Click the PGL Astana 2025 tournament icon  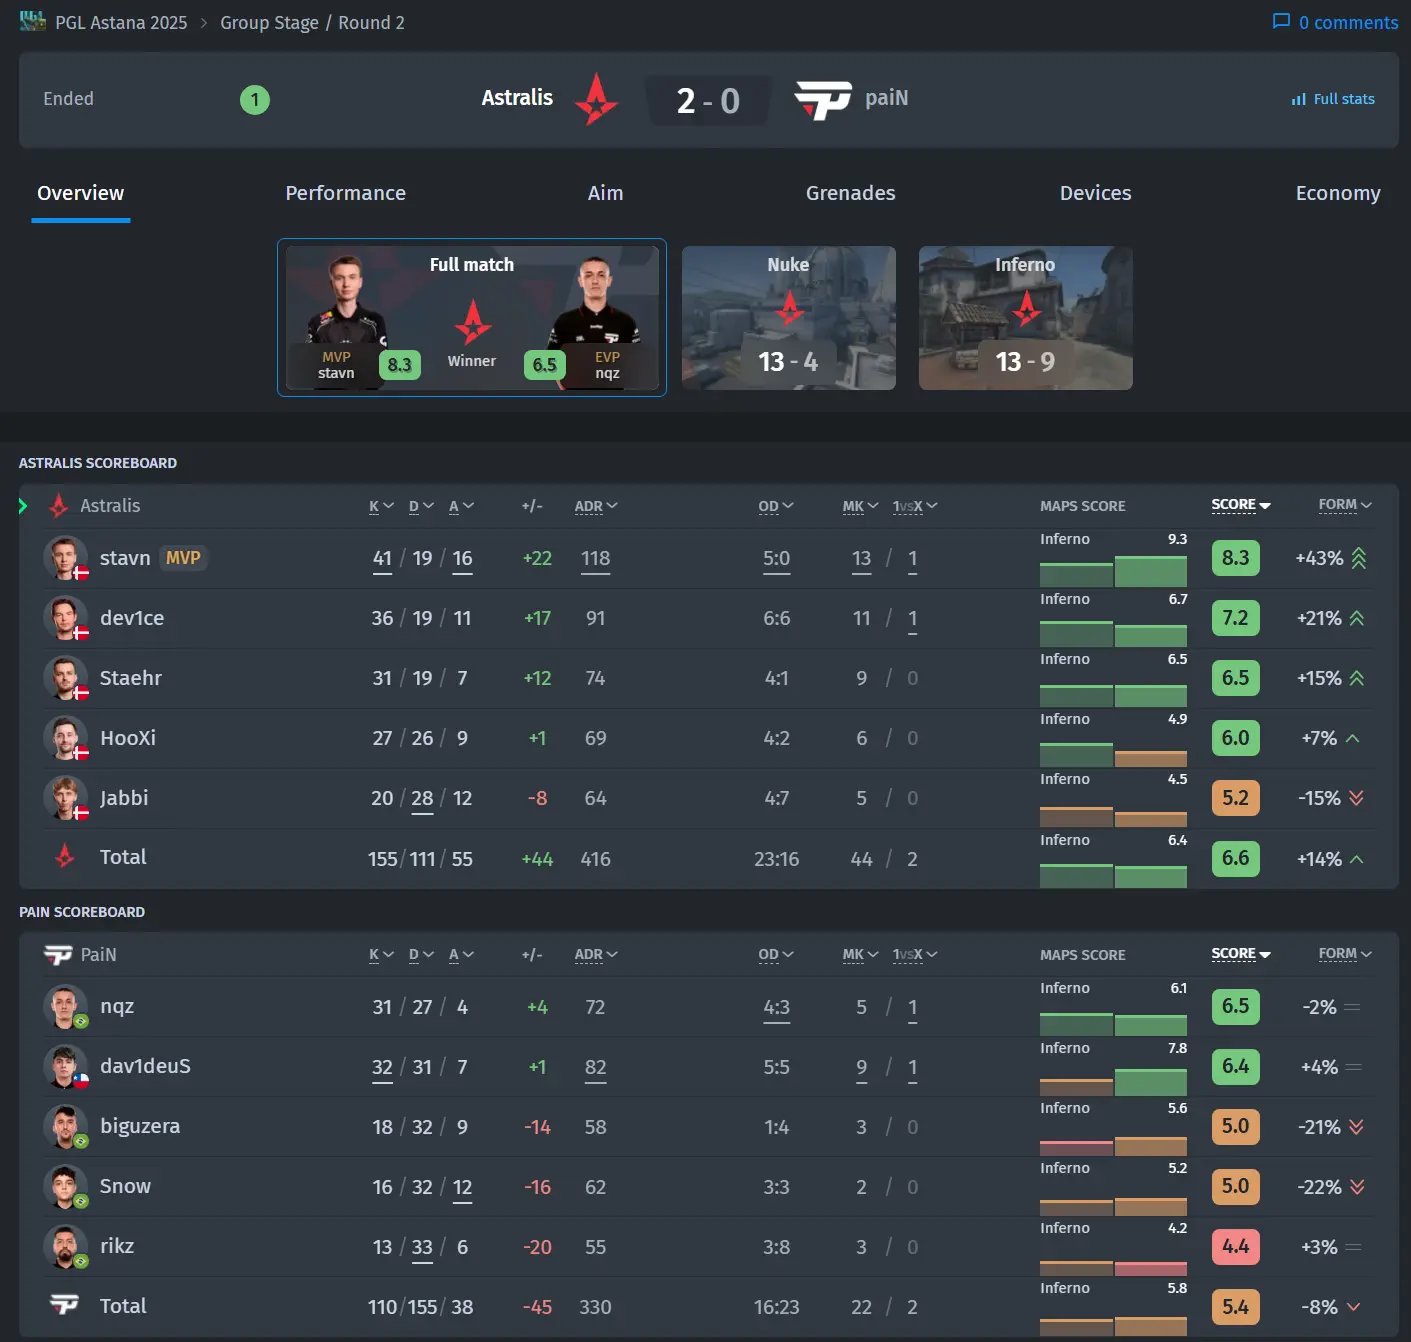click(32, 22)
